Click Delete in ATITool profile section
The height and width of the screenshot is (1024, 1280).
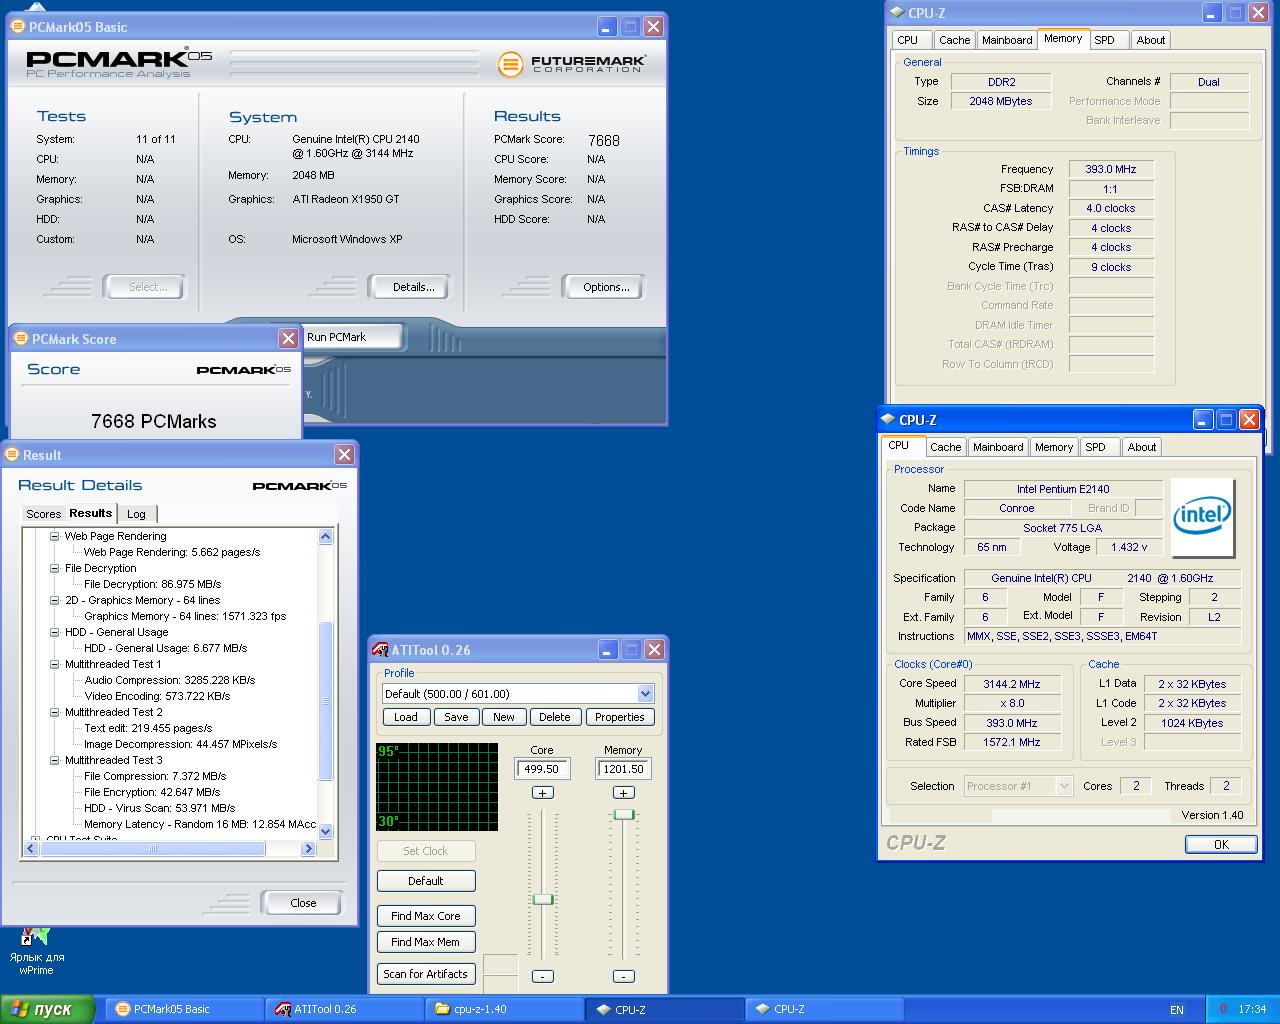554,717
